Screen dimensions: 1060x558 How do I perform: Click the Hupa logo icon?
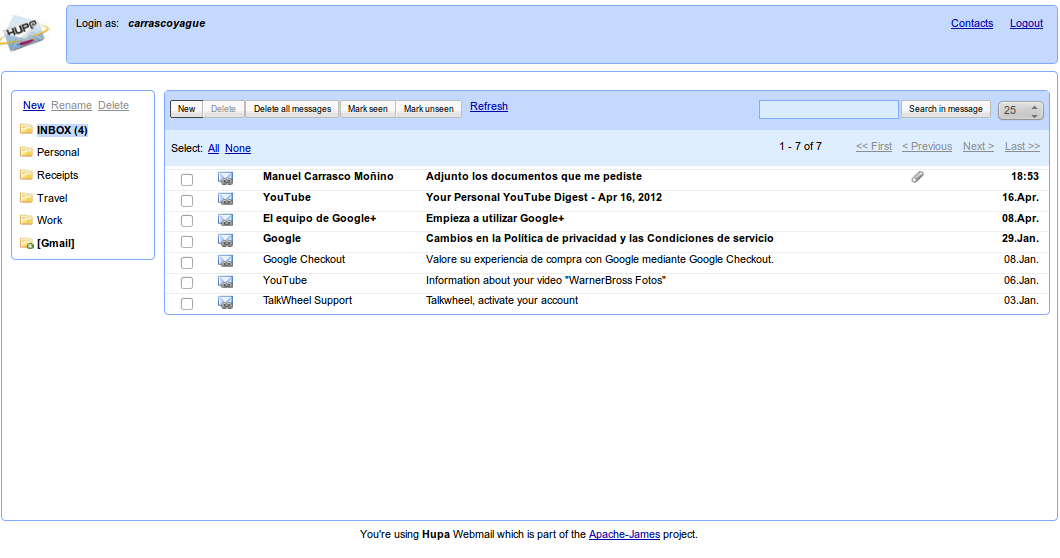(x=26, y=33)
